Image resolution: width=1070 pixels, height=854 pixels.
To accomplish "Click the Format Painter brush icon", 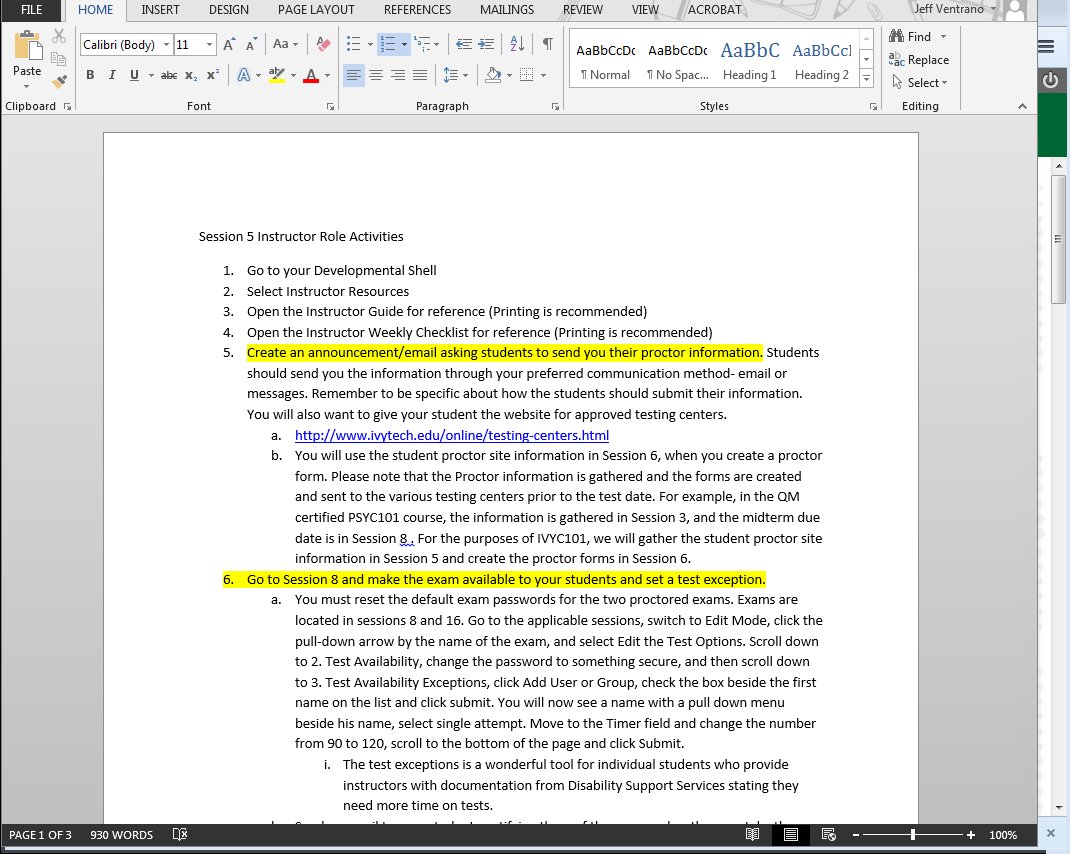I will (x=59, y=80).
